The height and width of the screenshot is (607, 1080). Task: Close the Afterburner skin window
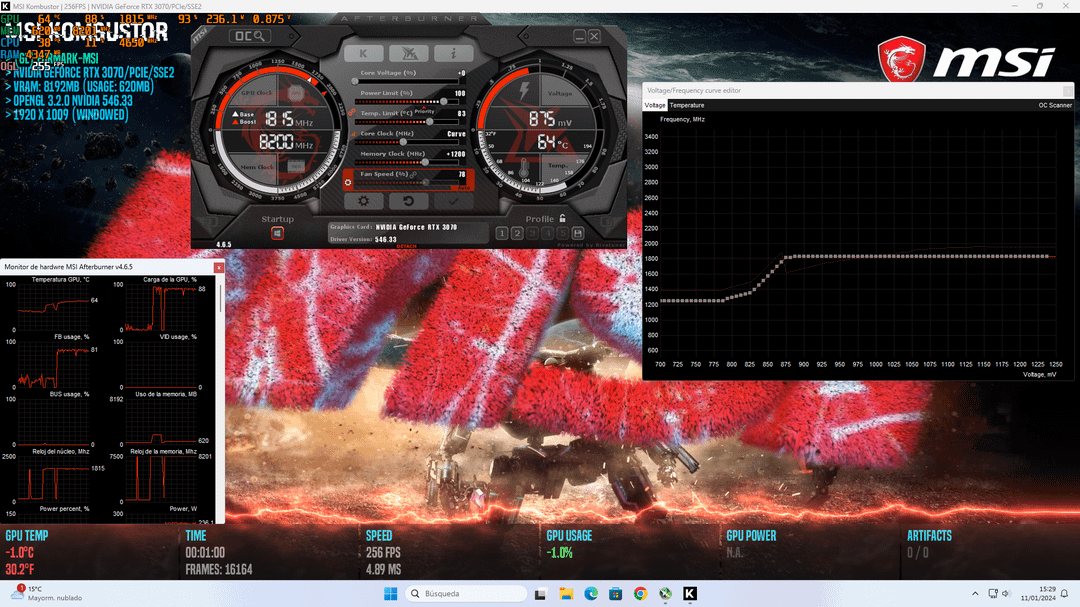[594, 36]
